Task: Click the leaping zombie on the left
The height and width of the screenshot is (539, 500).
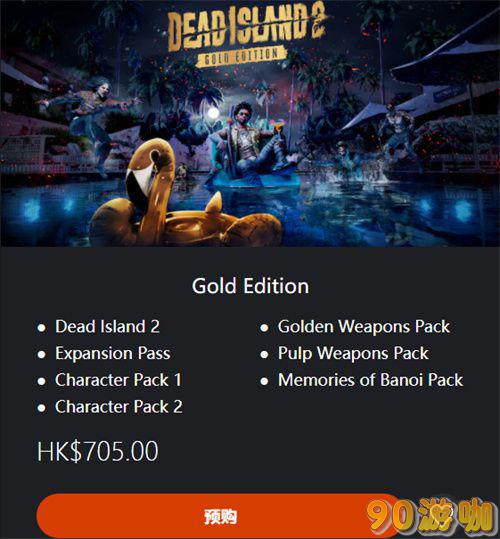Action: [91, 119]
